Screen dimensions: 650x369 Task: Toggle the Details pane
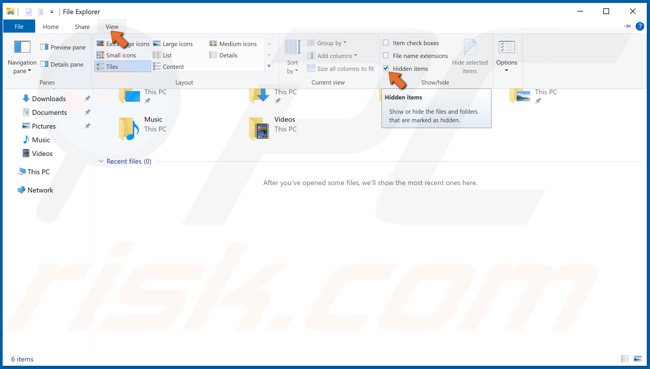(x=62, y=64)
